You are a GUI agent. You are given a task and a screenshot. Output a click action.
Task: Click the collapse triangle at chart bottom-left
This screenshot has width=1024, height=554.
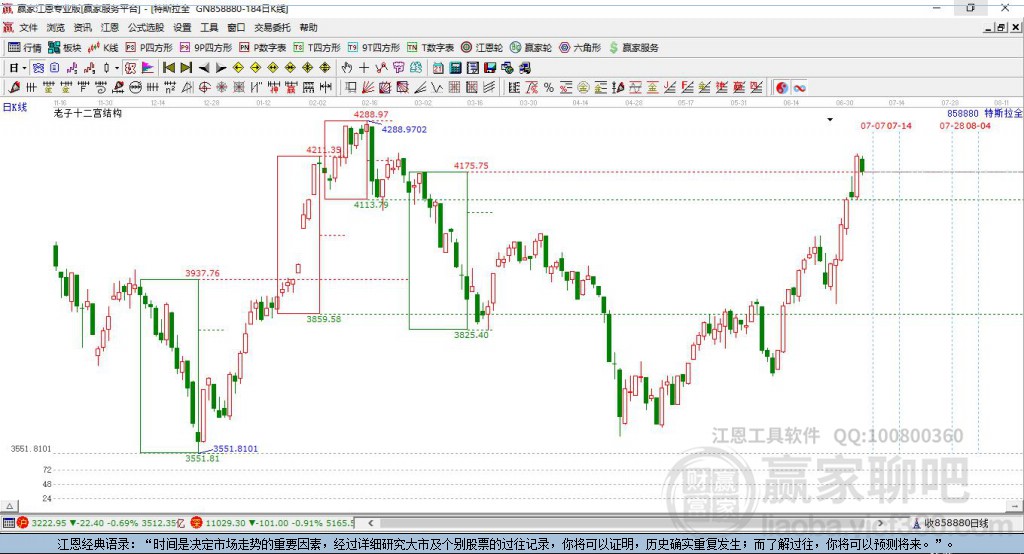pyautogui.click(x=9, y=506)
